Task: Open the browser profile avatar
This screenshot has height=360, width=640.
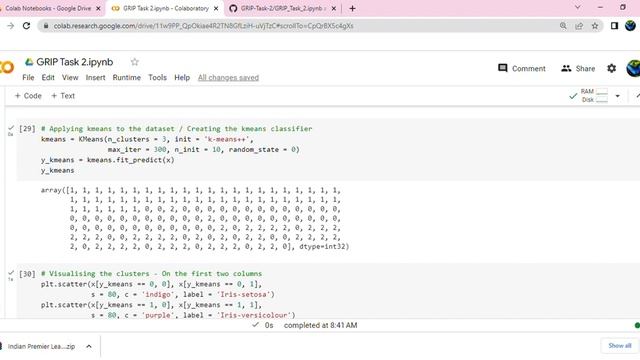Action: pyautogui.click(x=630, y=26)
